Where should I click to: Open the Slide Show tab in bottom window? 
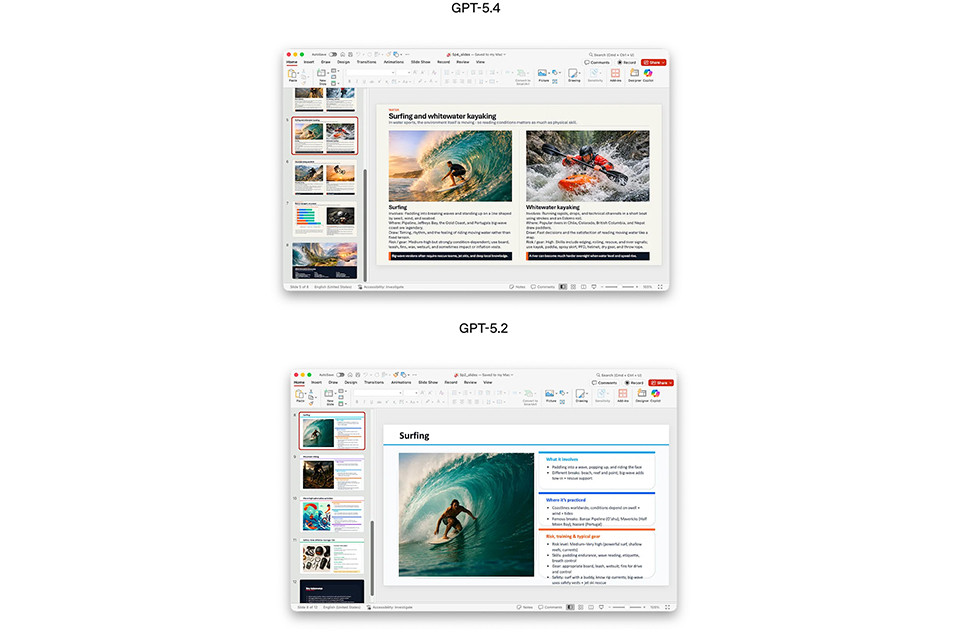pyautogui.click(x=427, y=382)
